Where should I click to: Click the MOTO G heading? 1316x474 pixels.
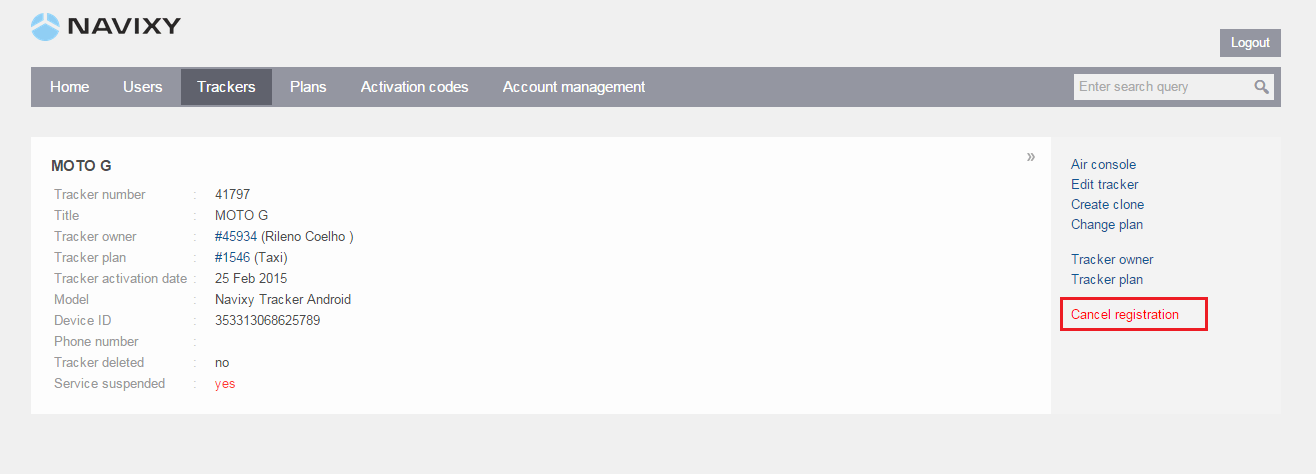81,166
